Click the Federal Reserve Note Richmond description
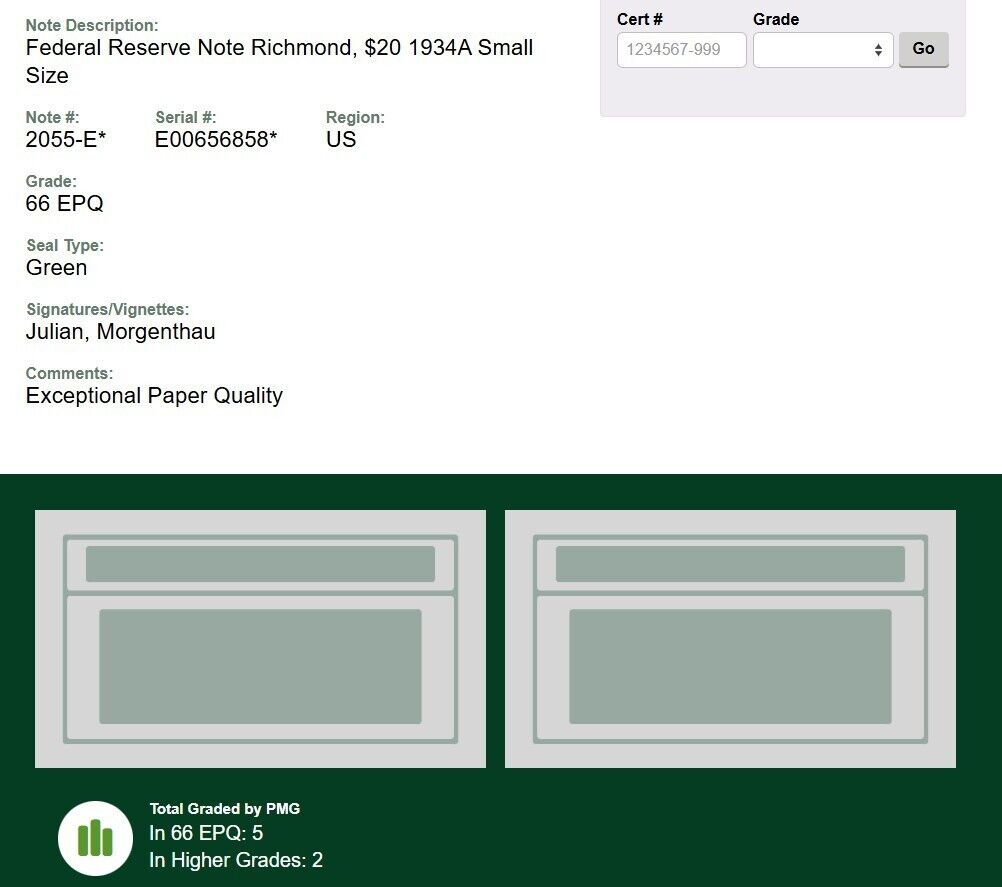 pos(279,61)
